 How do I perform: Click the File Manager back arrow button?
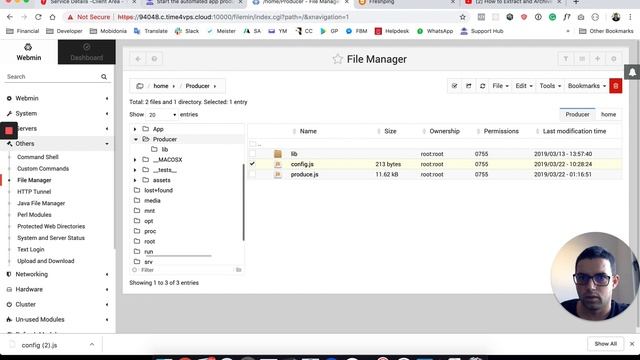click(138, 59)
